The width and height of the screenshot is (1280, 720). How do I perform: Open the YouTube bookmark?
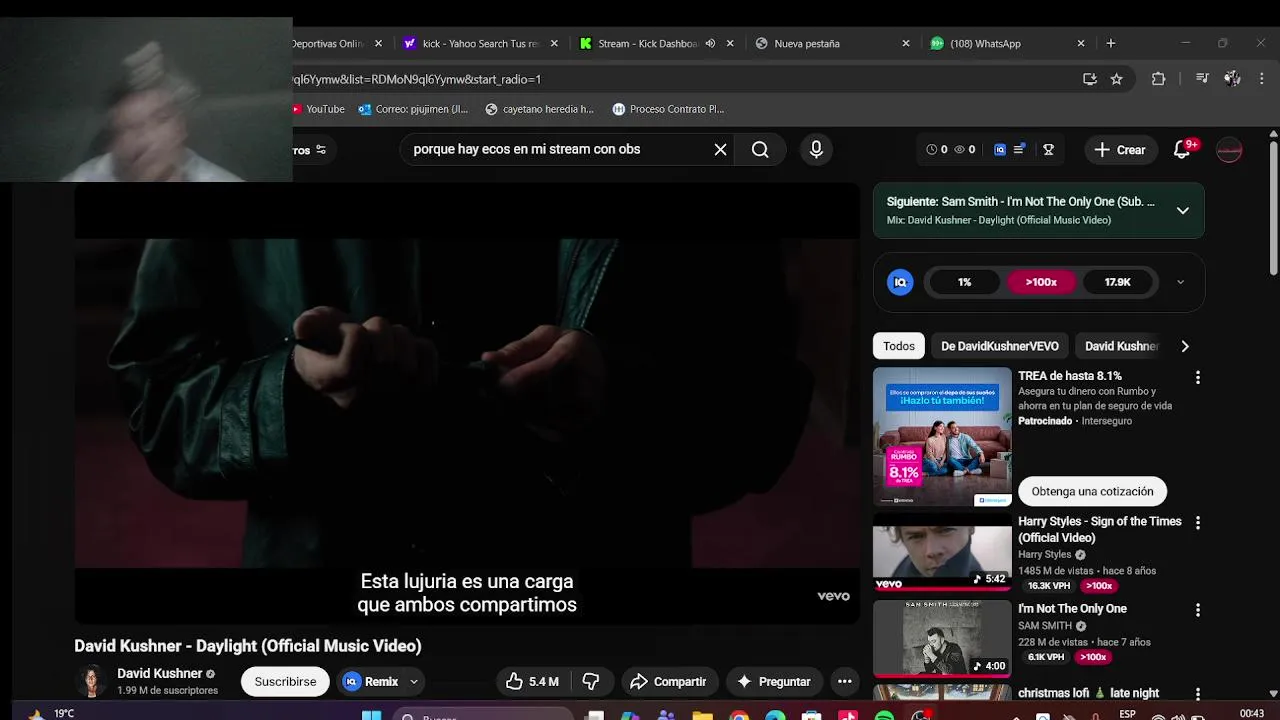point(319,109)
